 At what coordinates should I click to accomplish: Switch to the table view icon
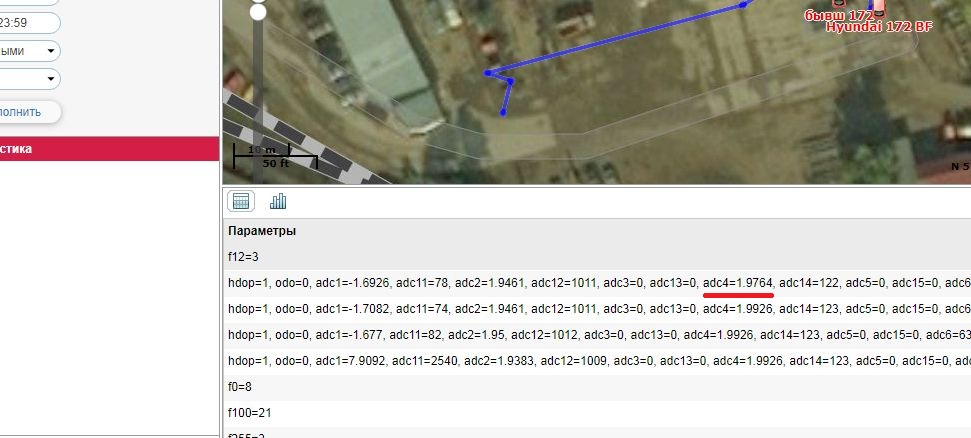point(240,201)
